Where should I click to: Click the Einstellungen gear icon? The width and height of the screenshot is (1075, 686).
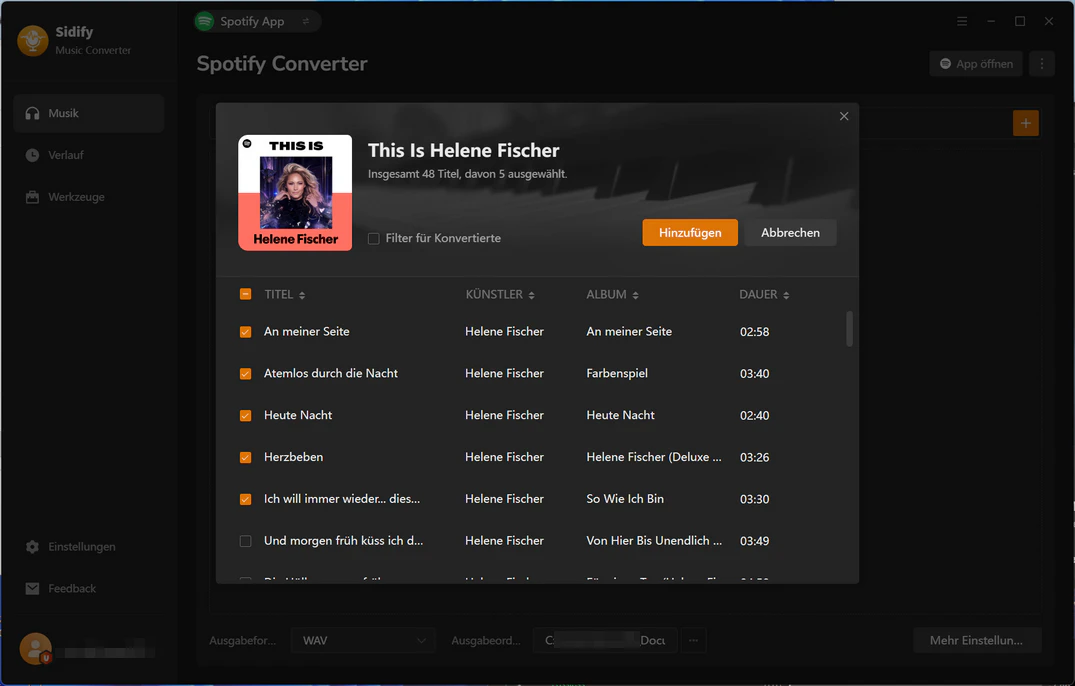point(32,546)
